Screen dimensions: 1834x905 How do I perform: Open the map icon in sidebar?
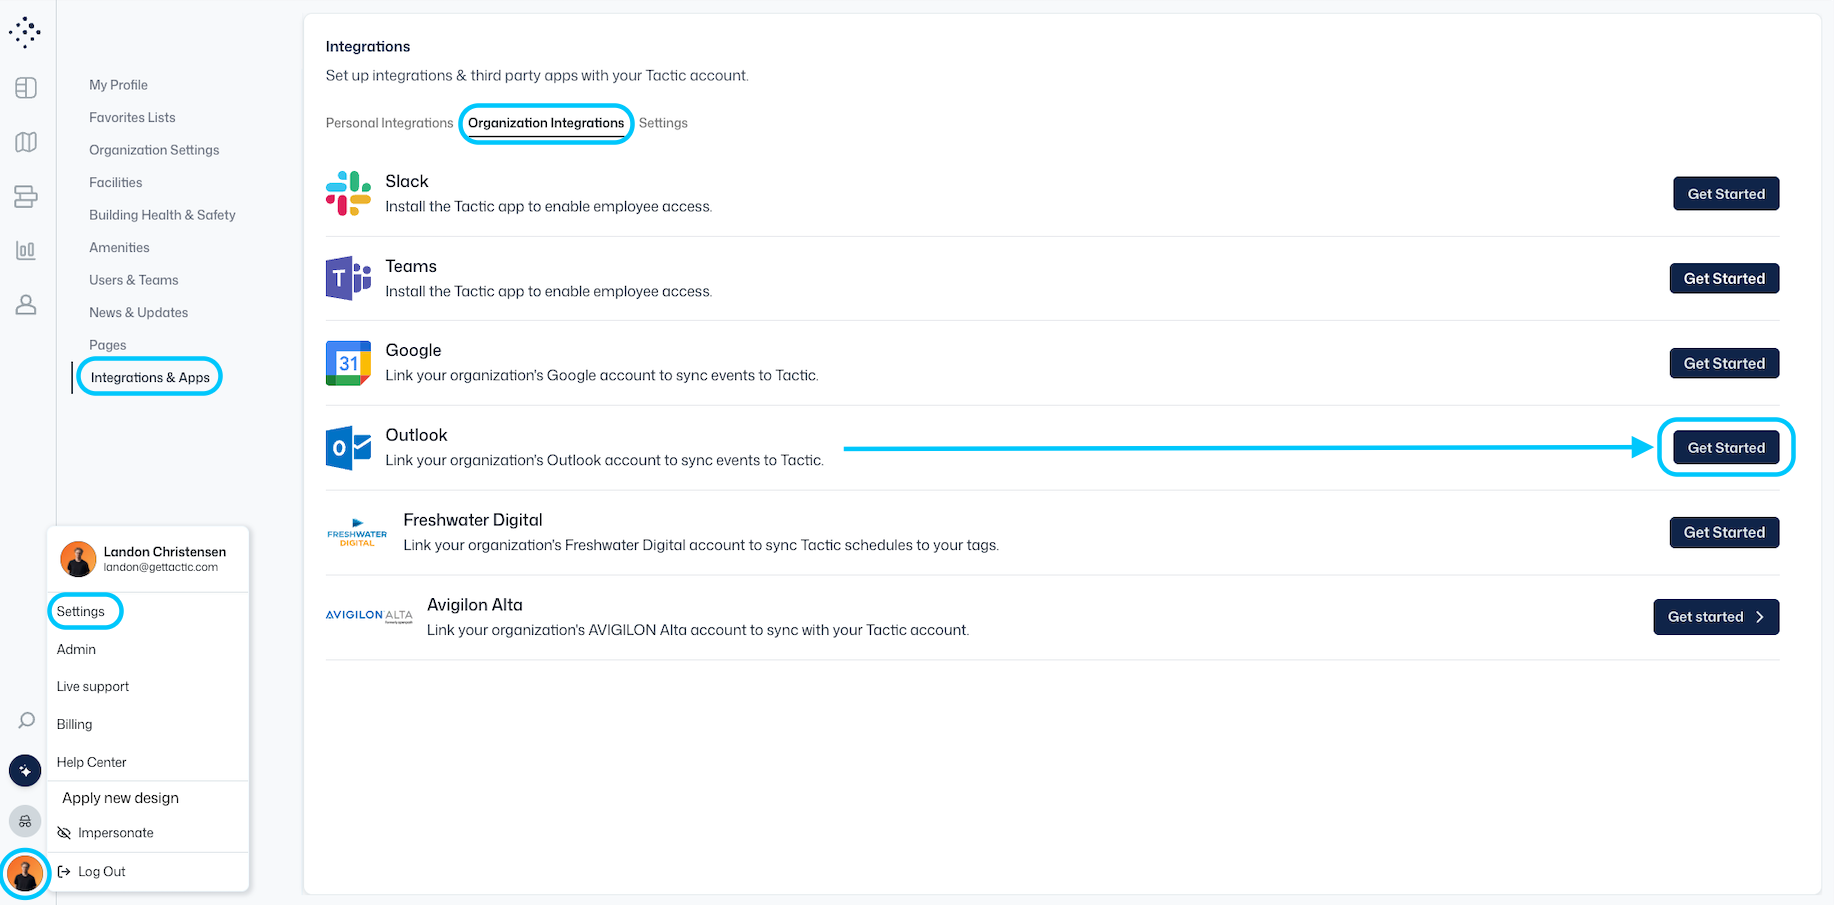click(26, 142)
